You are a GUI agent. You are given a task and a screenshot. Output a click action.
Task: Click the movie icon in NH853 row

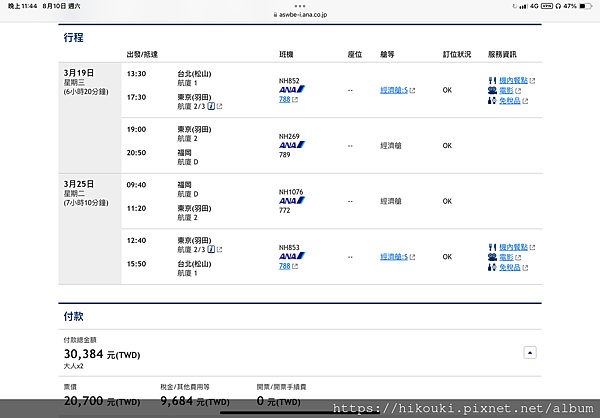pos(492,257)
